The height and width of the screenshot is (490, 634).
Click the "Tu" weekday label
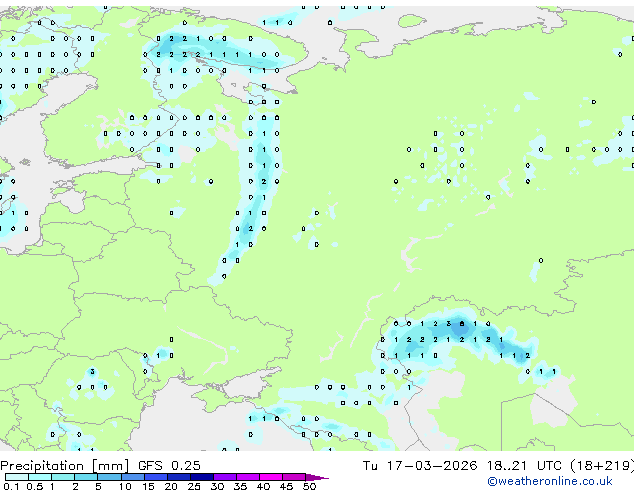370,466
